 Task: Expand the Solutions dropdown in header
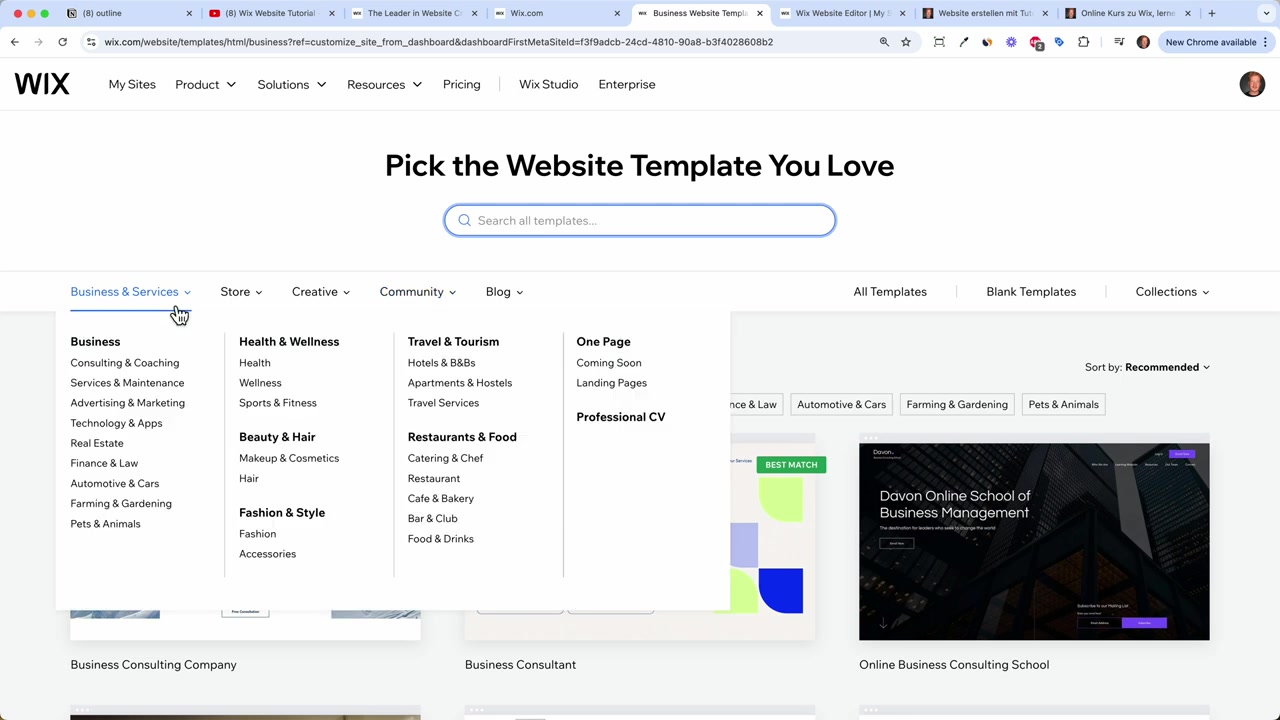(x=292, y=84)
